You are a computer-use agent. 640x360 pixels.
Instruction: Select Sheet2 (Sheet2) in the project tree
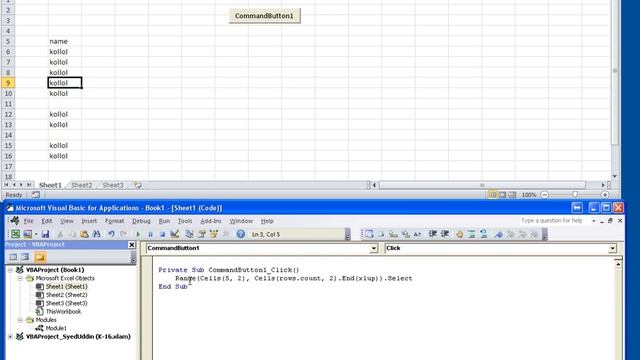click(x=66, y=295)
